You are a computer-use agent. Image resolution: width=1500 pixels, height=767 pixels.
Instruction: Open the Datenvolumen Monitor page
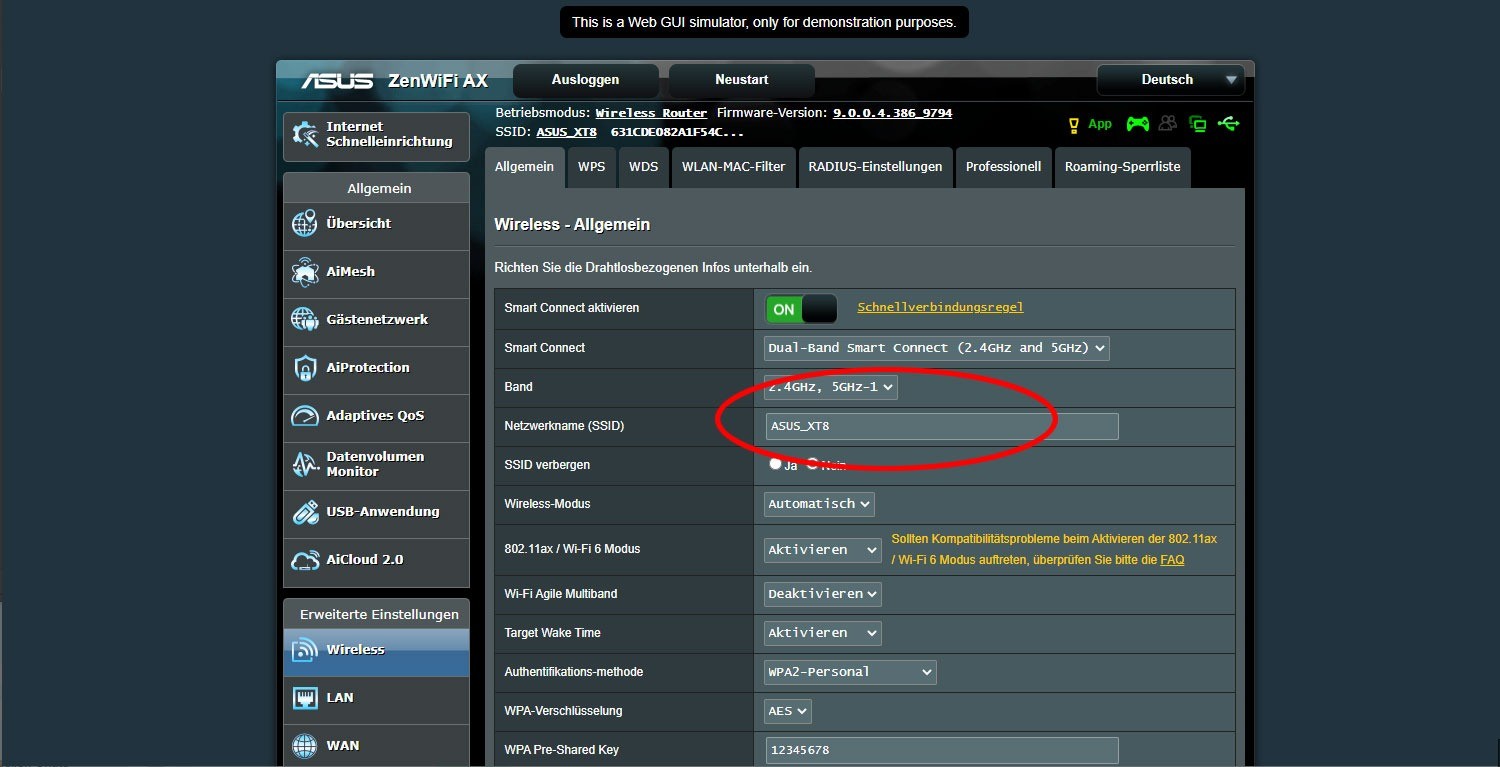(376, 464)
